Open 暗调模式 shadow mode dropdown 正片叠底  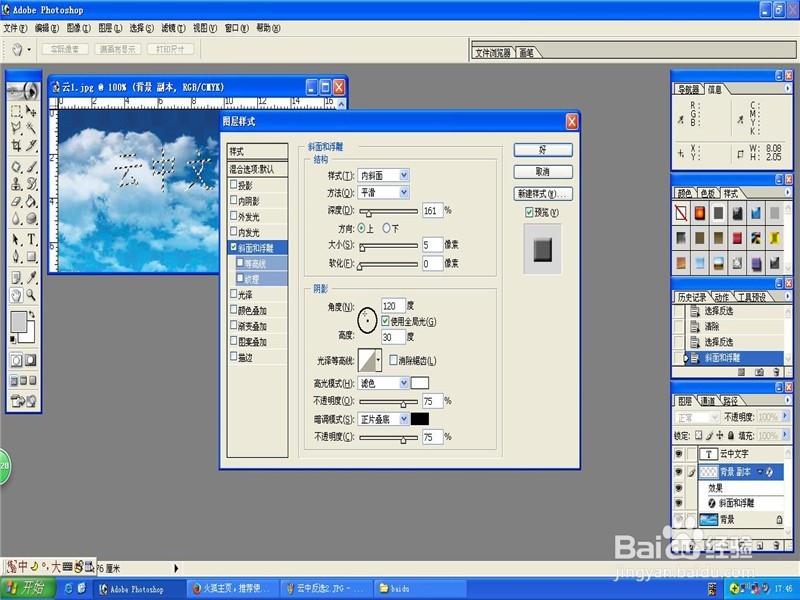click(383, 419)
